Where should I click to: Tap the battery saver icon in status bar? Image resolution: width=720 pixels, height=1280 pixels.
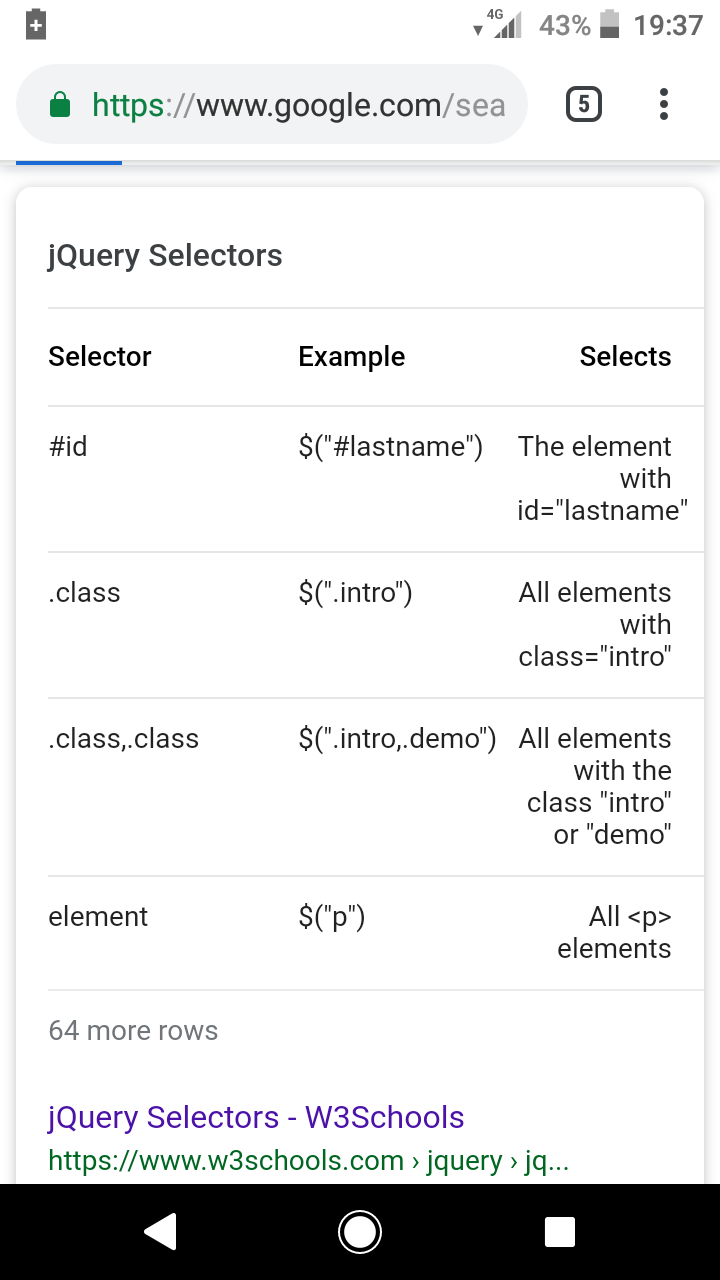click(36, 24)
